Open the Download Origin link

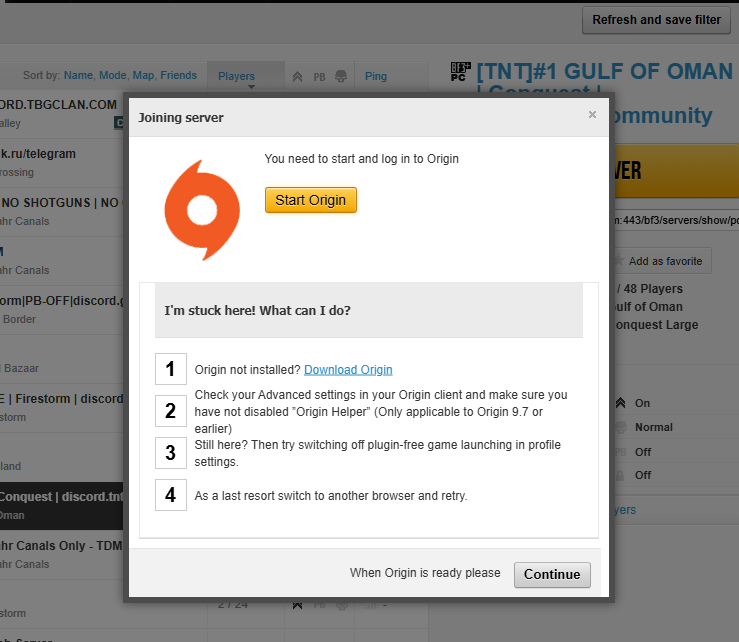(x=348, y=370)
